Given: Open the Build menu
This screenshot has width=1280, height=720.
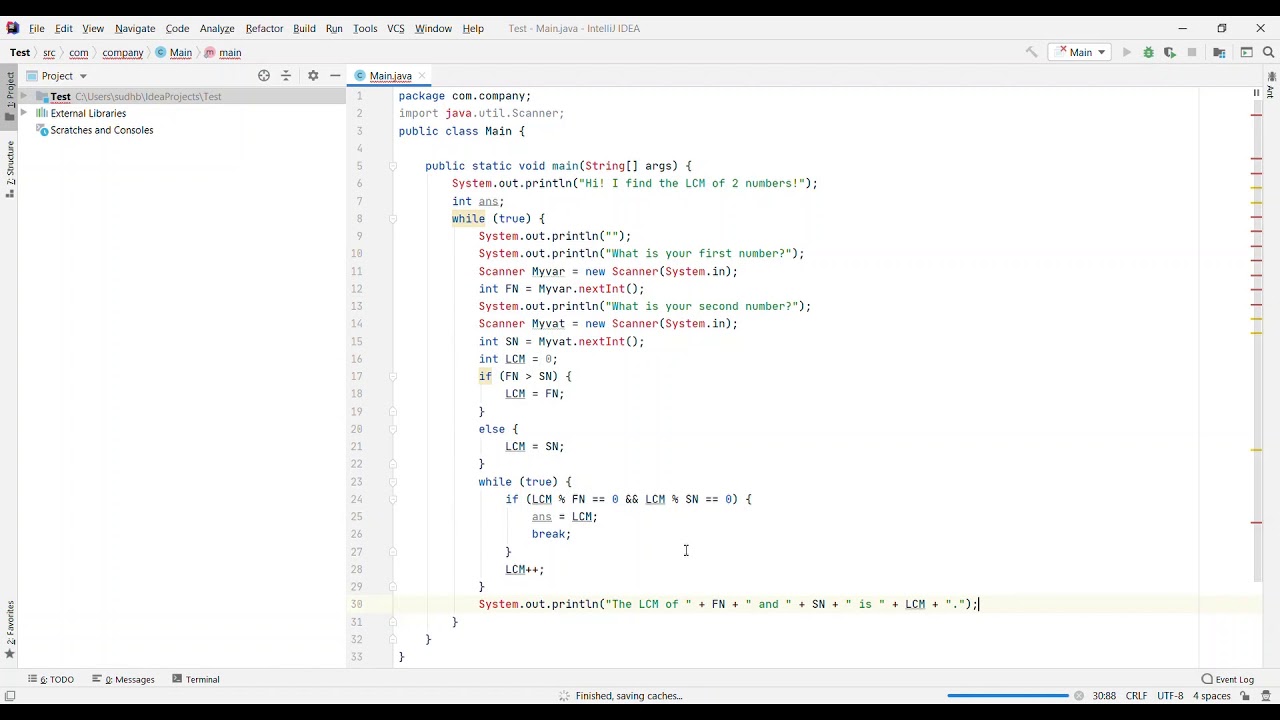Looking at the screenshot, I should (x=304, y=28).
